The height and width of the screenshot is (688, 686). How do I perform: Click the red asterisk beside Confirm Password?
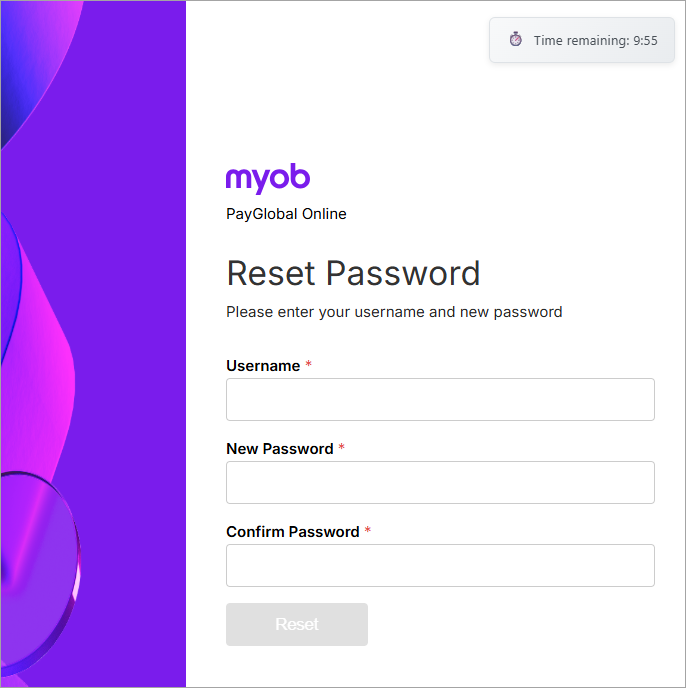coord(367,532)
